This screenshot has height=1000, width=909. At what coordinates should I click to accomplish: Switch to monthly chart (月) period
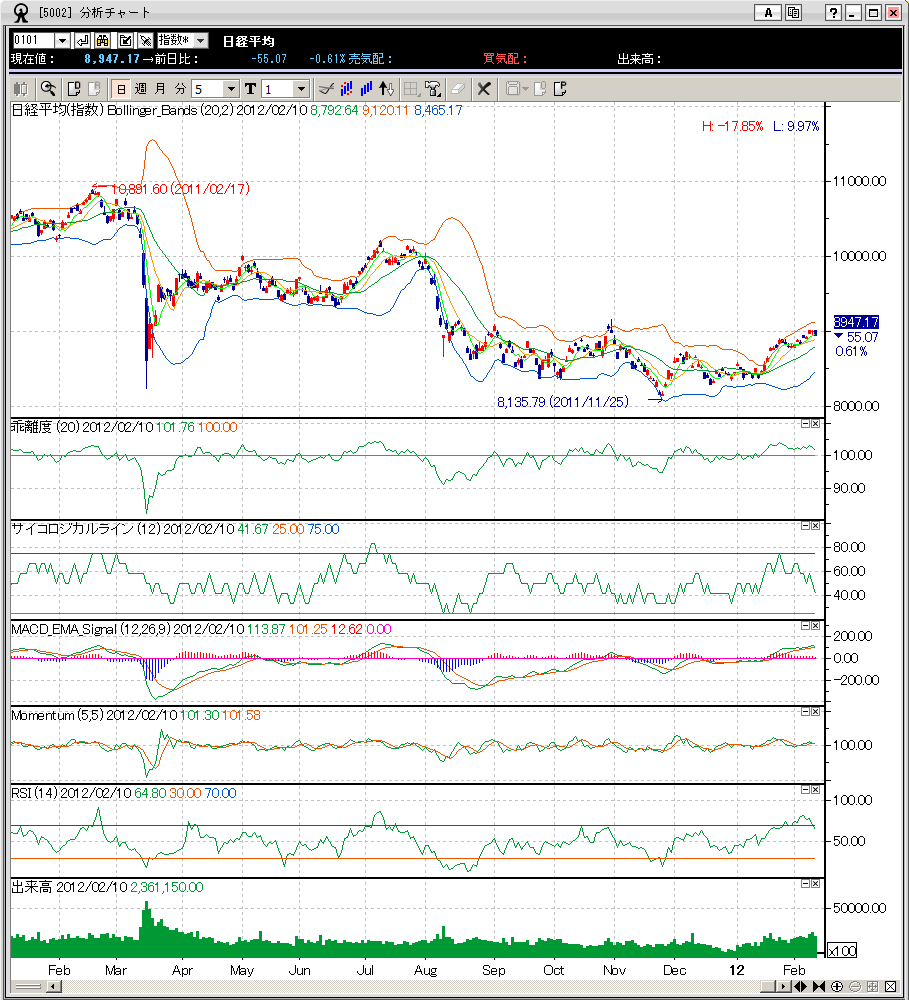coord(160,88)
